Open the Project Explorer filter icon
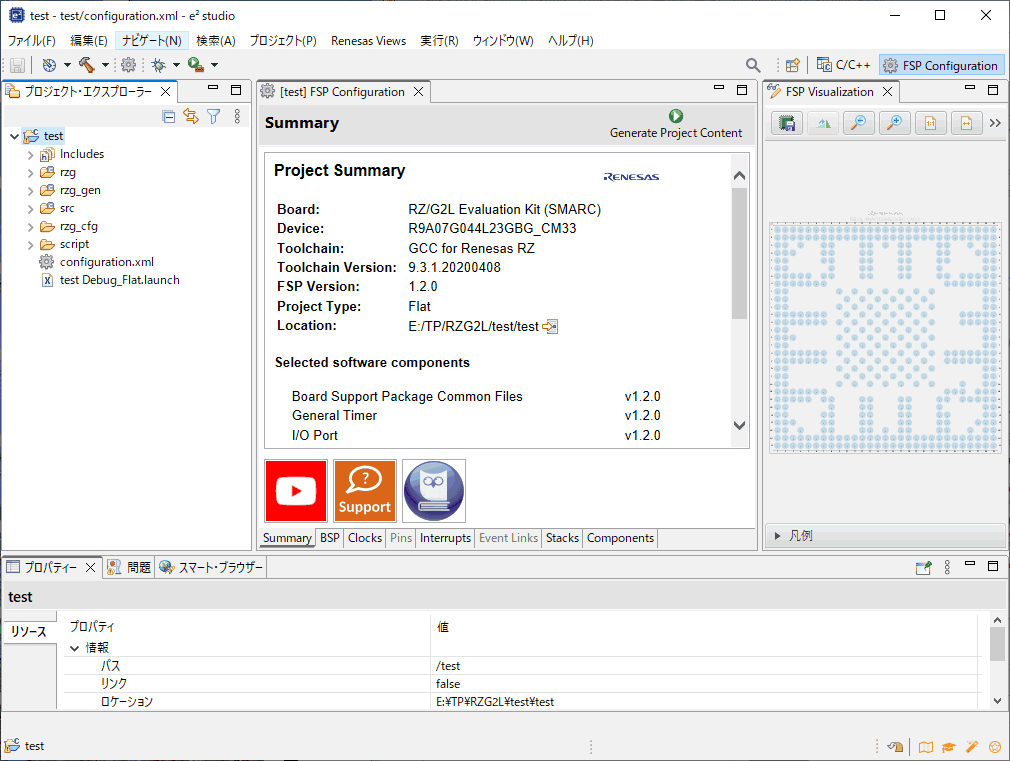Image resolution: width=1010 pixels, height=761 pixels. point(213,116)
